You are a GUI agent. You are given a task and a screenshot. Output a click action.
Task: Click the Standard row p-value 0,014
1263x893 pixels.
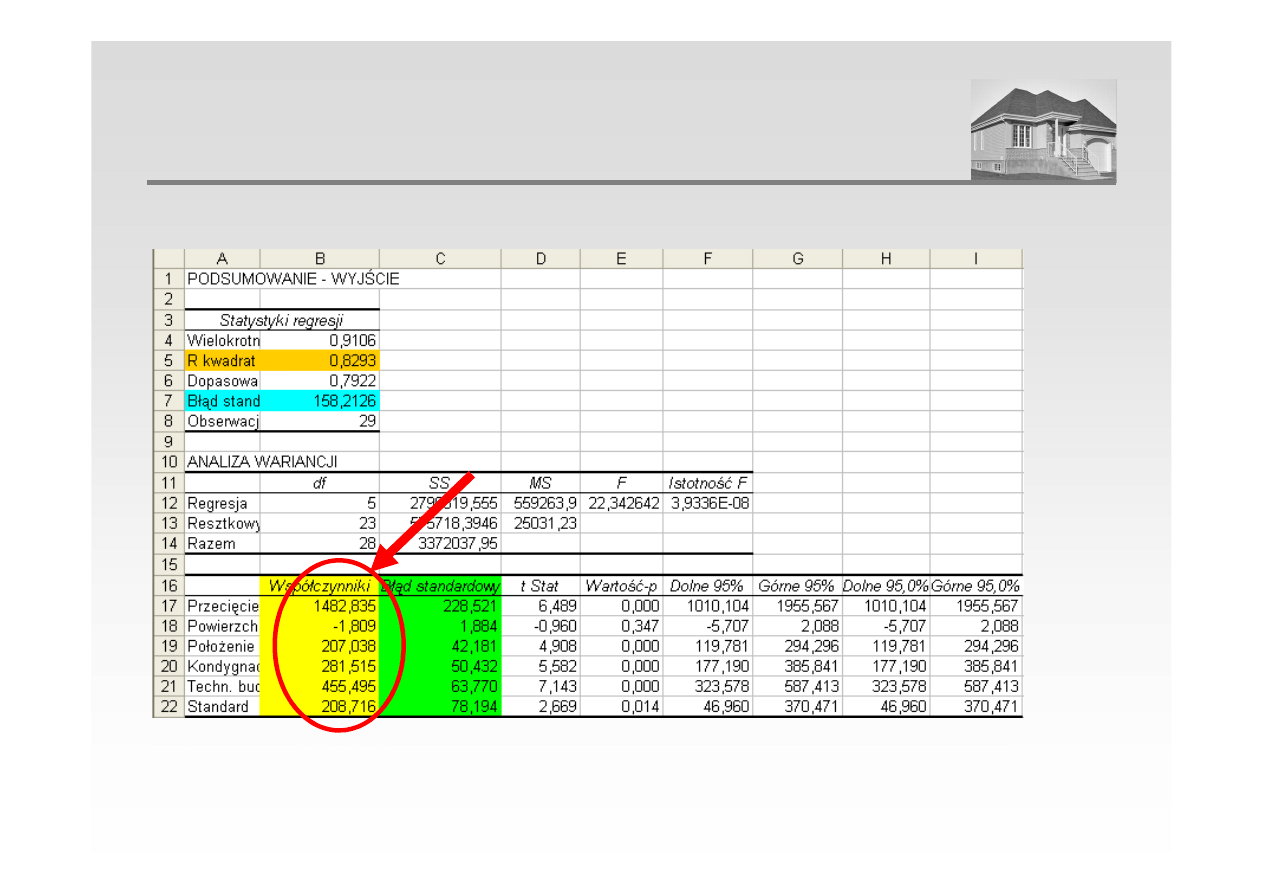click(621, 707)
